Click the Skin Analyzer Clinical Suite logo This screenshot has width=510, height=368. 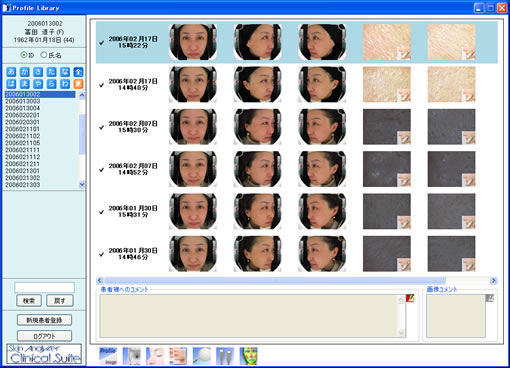[44, 354]
